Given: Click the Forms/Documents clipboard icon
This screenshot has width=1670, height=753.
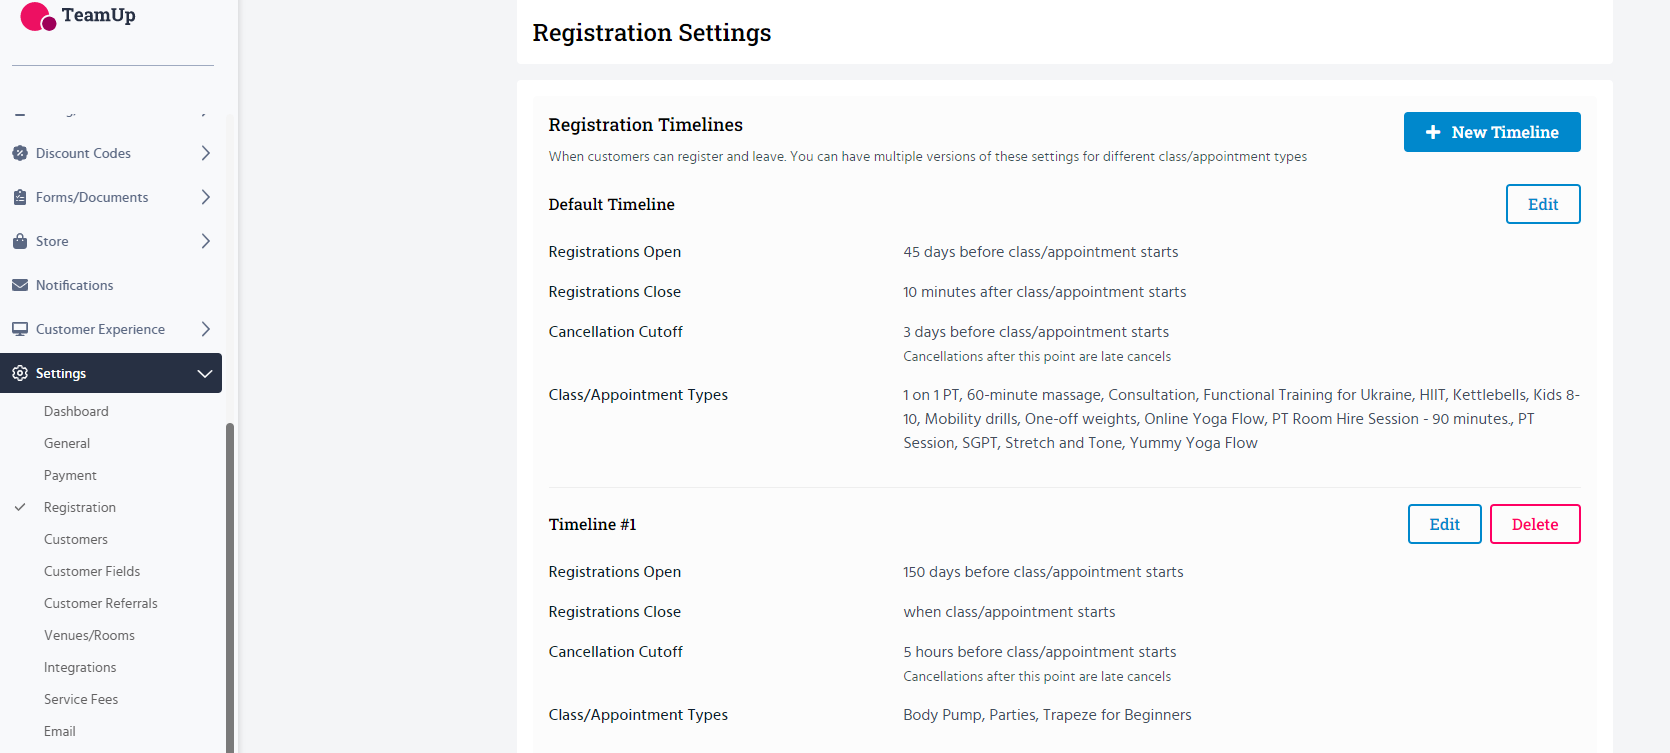Looking at the screenshot, I should tap(20, 197).
